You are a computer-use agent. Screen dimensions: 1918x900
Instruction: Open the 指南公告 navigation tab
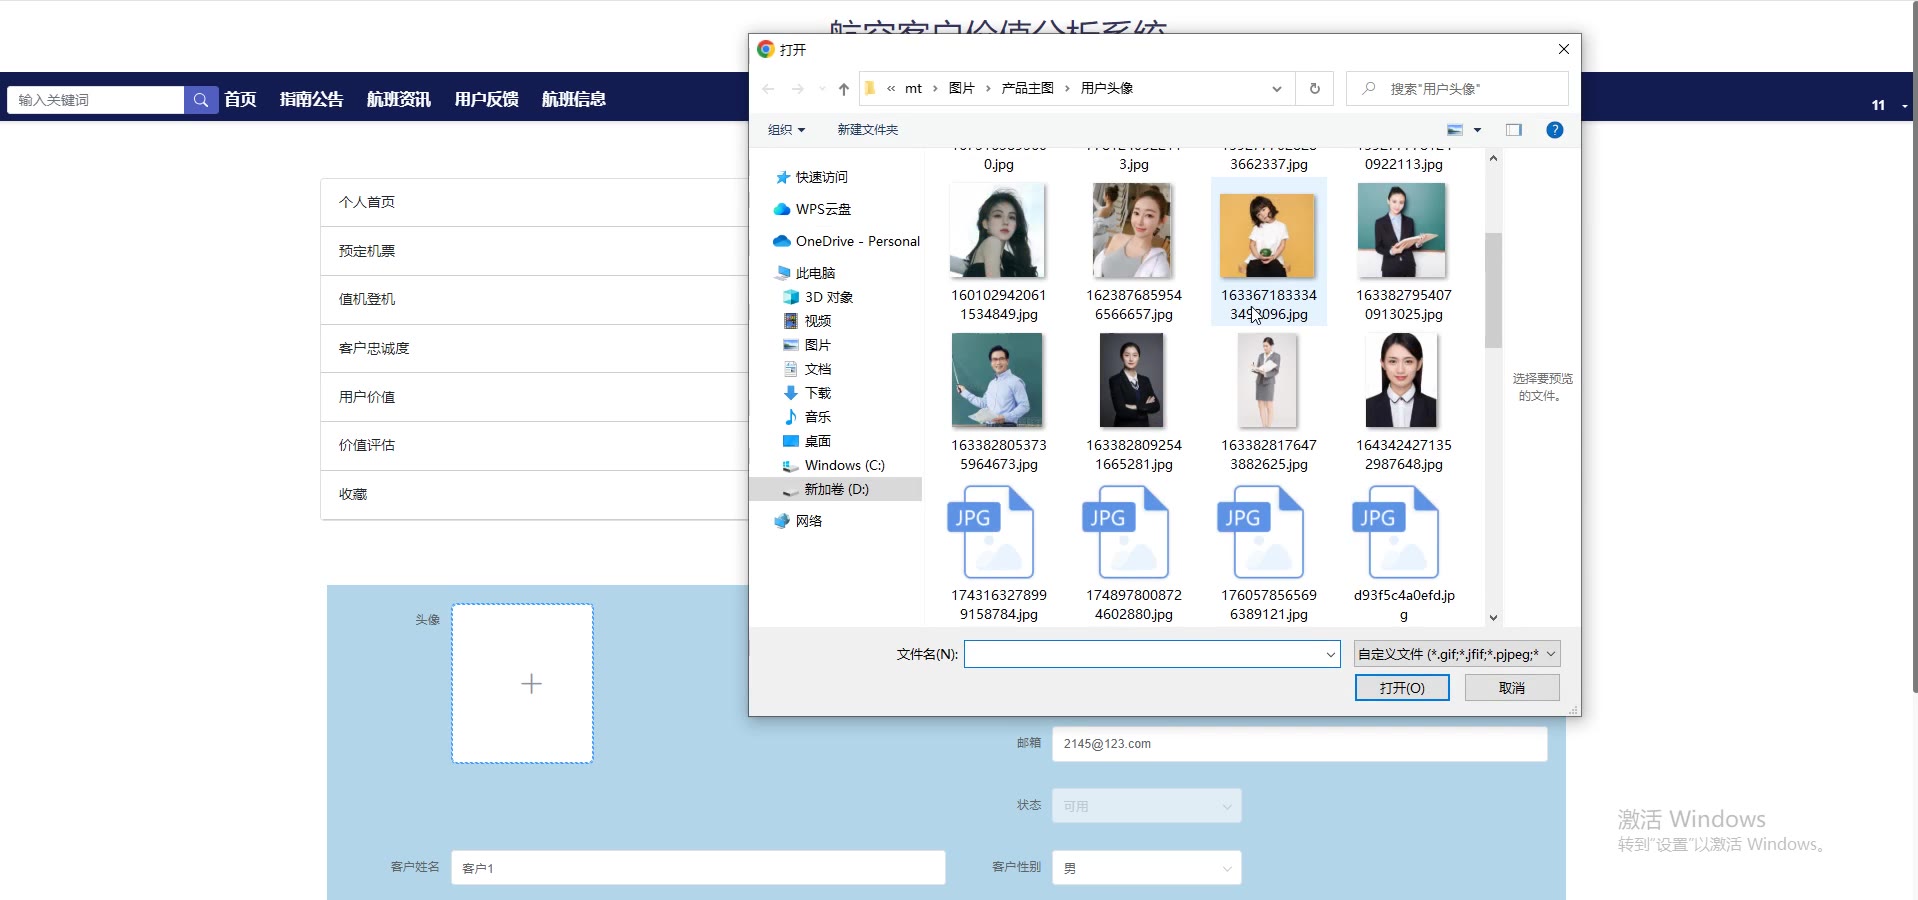(311, 99)
